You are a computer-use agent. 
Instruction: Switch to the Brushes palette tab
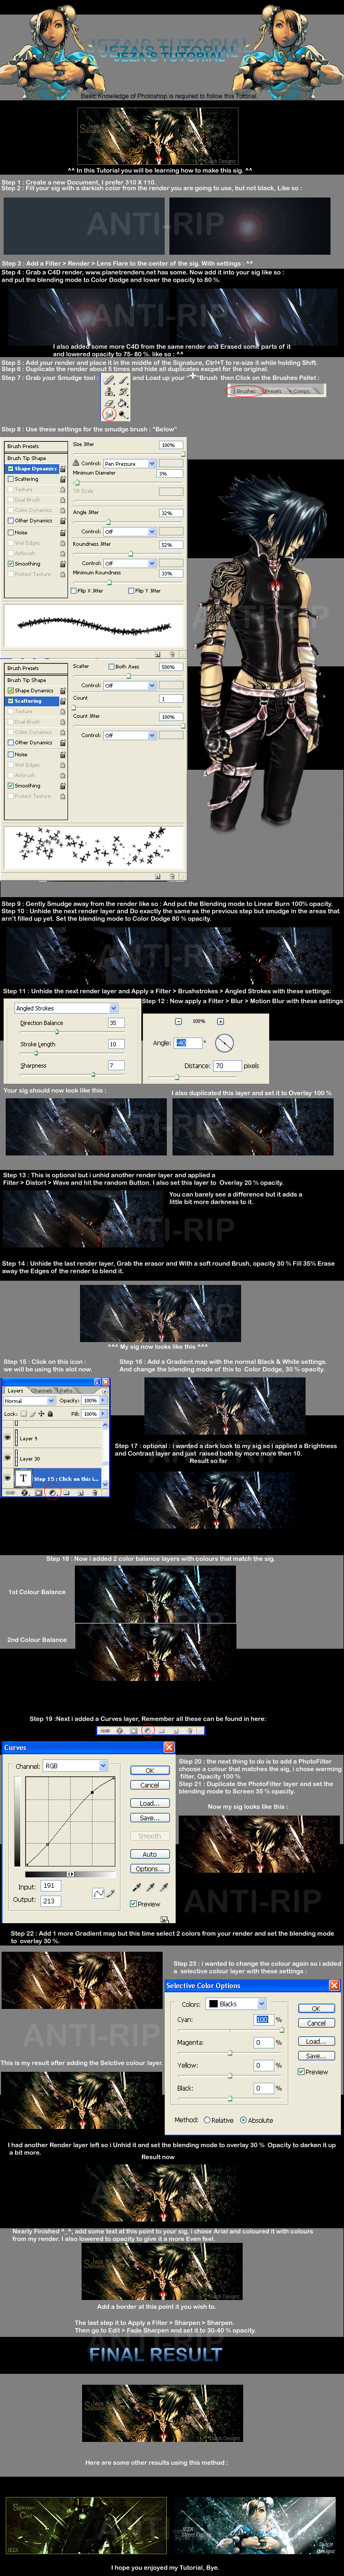(246, 391)
